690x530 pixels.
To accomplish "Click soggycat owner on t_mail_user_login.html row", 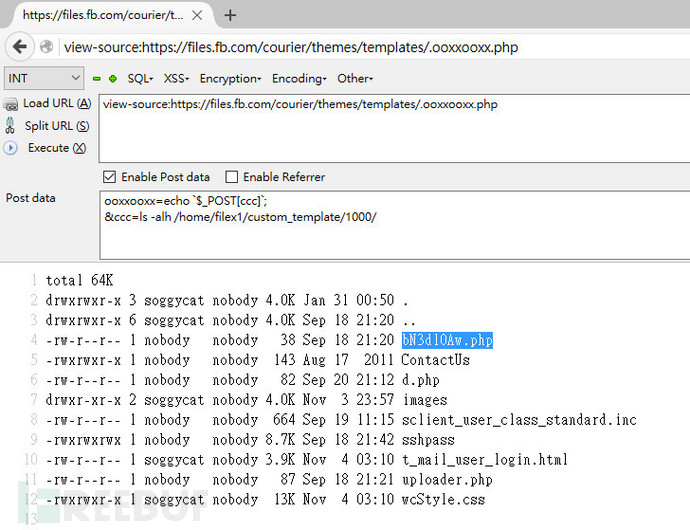I will [174, 460].
